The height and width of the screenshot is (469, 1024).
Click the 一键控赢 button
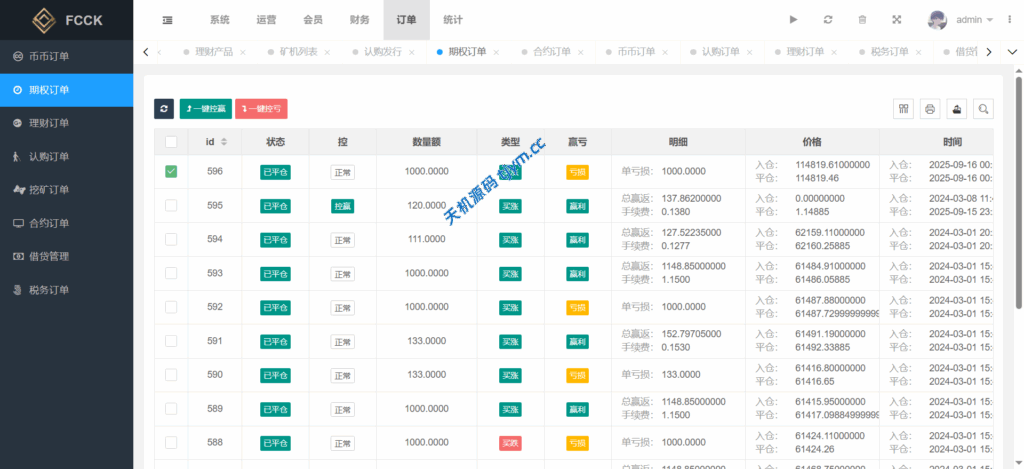tap(206, 109)
